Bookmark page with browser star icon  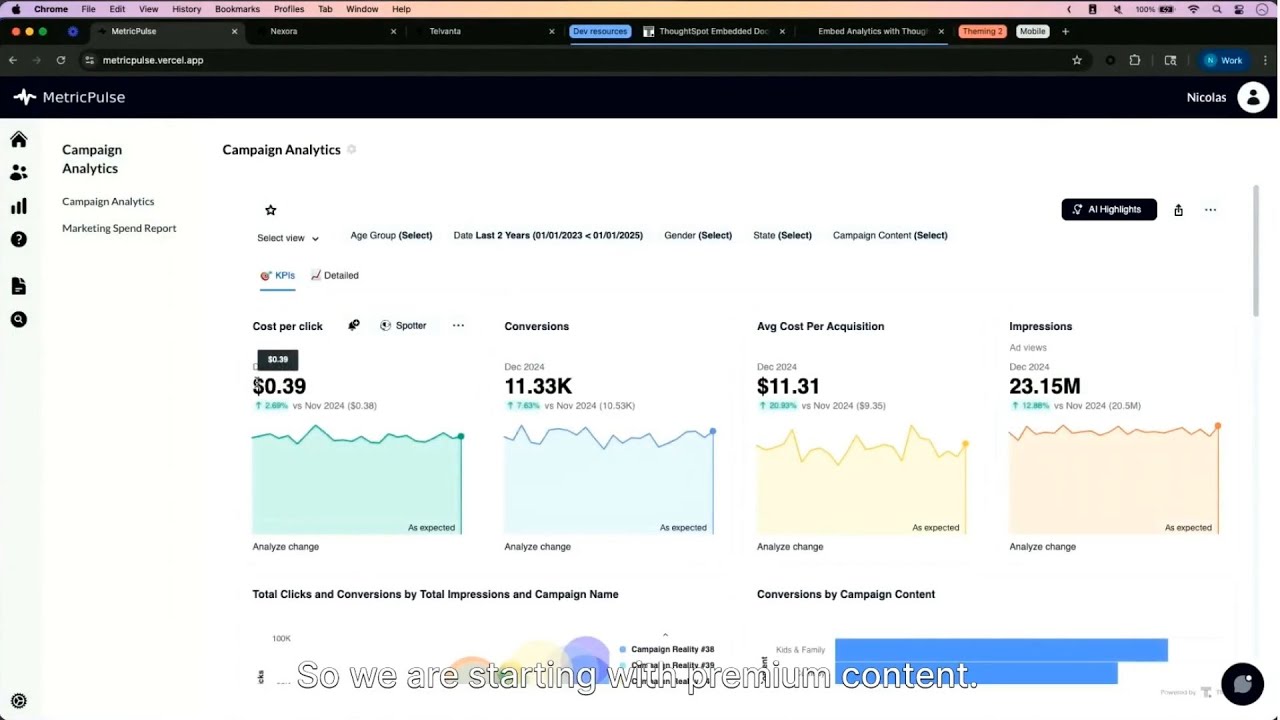tap(1077, 60)
